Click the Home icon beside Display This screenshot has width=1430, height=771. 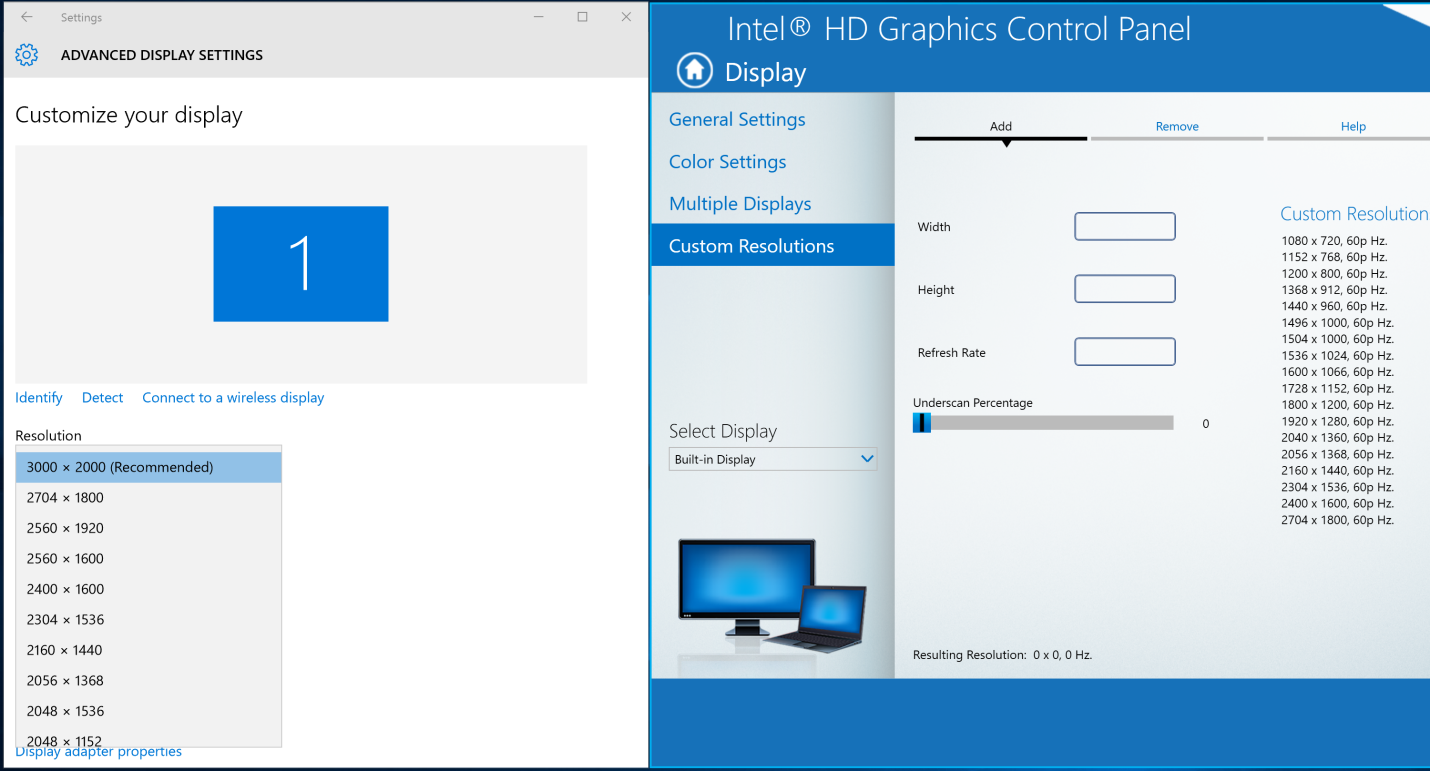click(695, 71)
